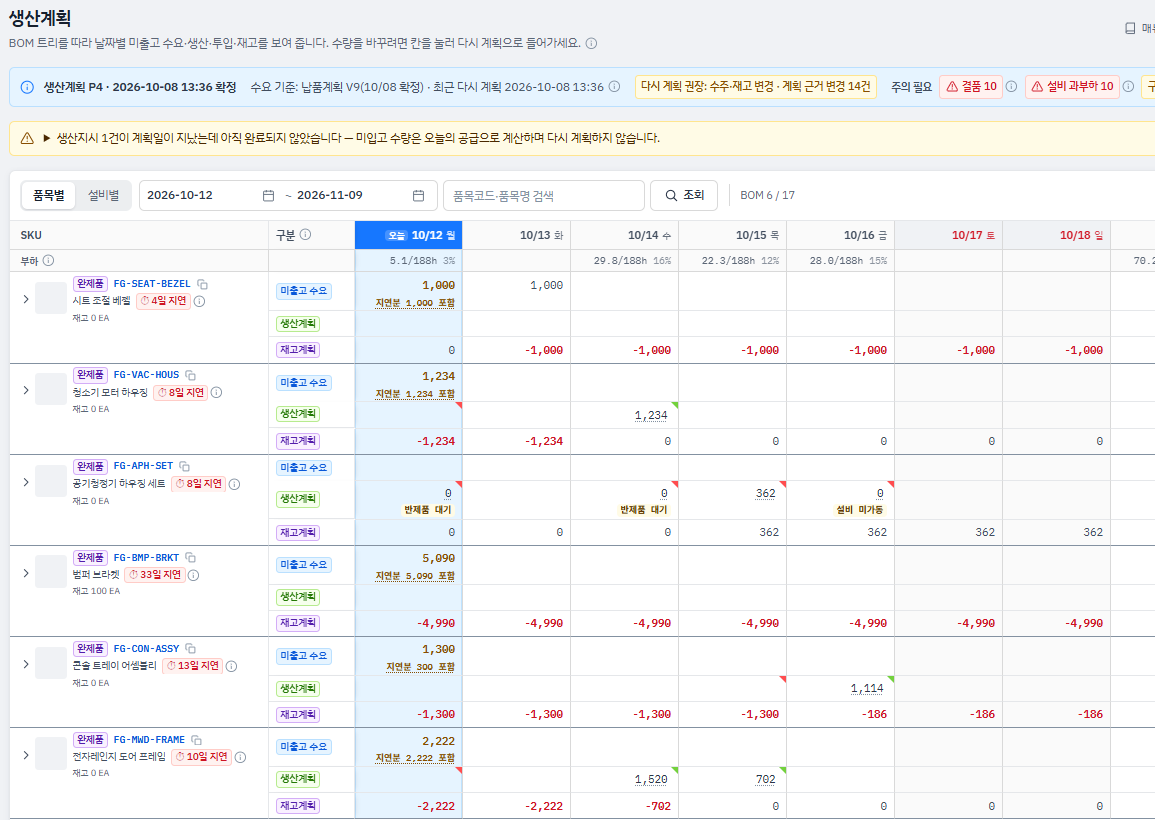Click the 5,090 미출고 수요 value
The height and width of the screenshot is (820, 1155).
click(x=438, y=558)
